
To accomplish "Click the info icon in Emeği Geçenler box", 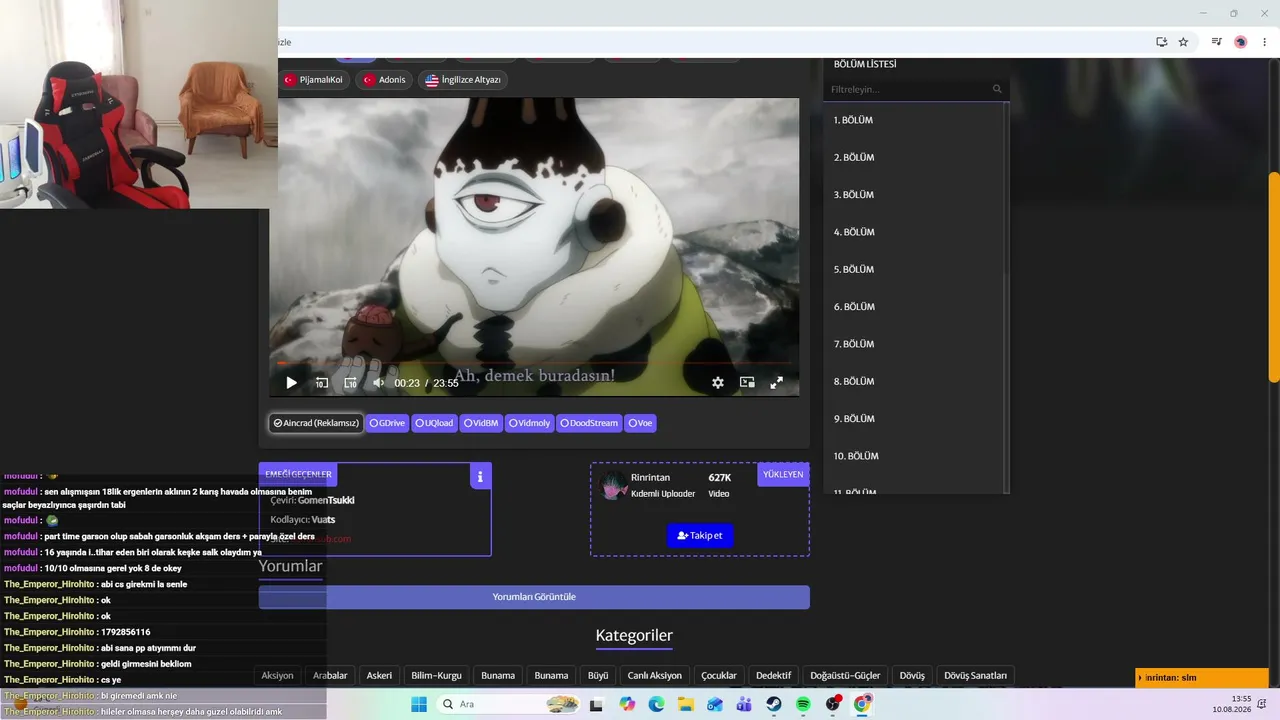I will [x=480, y=477].
